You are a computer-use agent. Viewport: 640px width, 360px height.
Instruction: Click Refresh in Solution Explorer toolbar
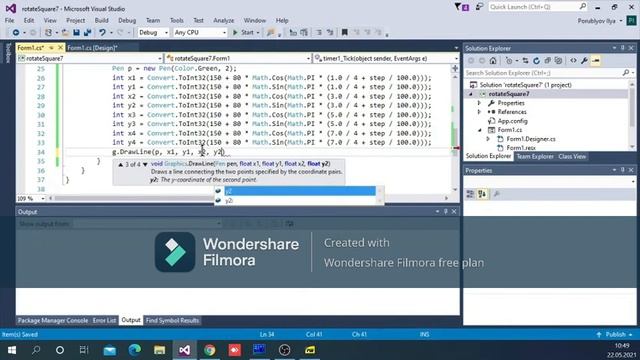(536, 60)
